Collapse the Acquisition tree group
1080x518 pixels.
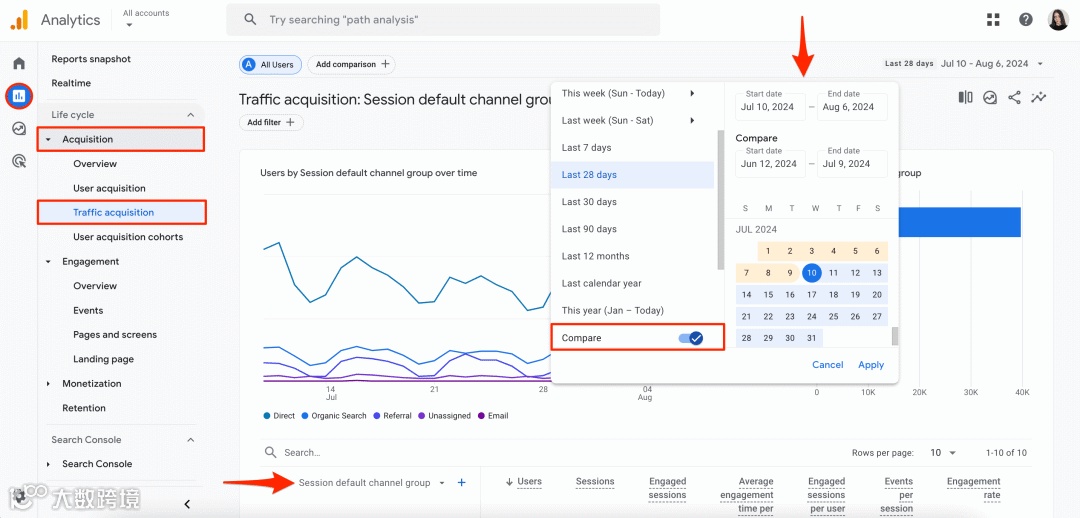click(x=48, y=139)
